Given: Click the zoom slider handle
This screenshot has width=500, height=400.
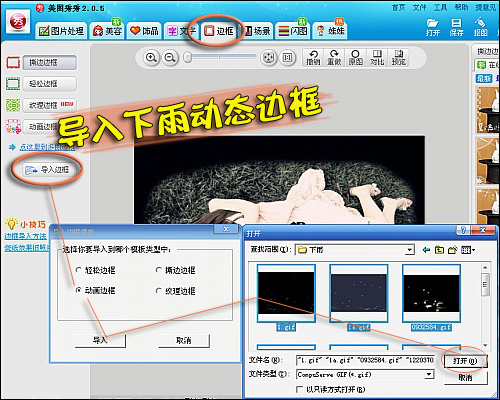Looking at the screenshot, I should [x=188, y=57].
